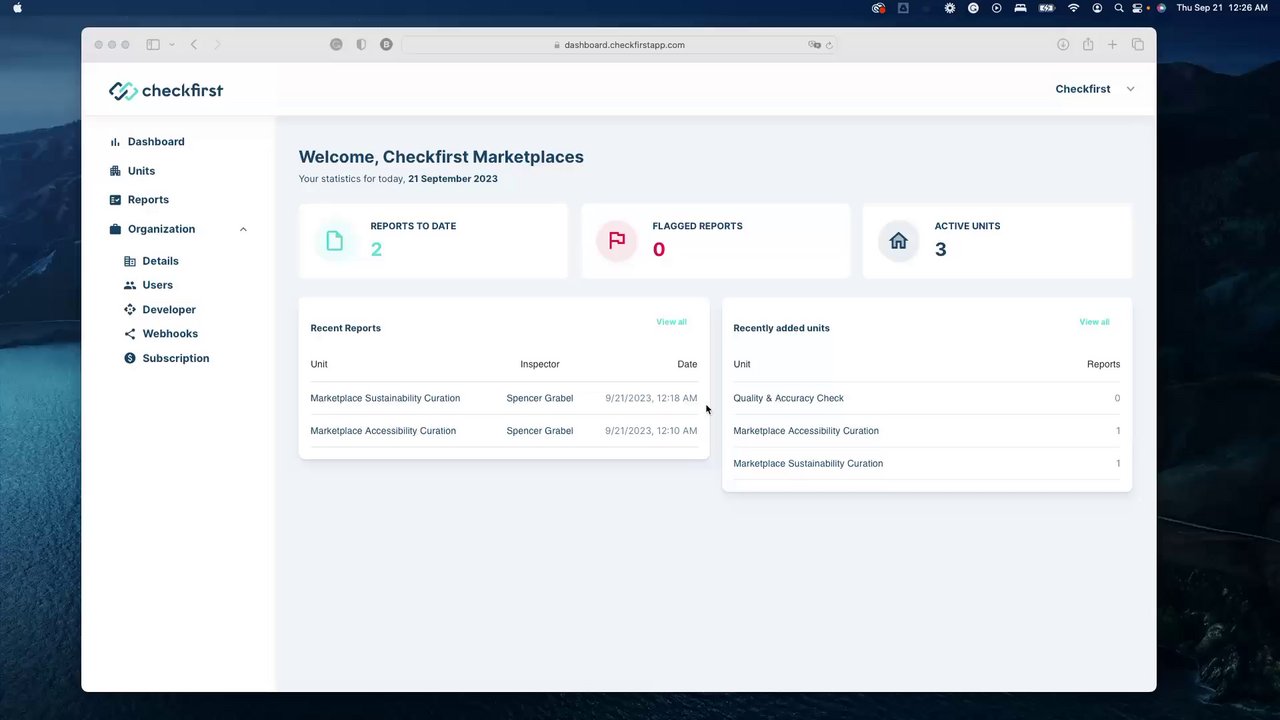This screenshot has height=720, width=1280.
Task: Open the Checkfirst account dropdown
Action: [x=1095, y=89]
